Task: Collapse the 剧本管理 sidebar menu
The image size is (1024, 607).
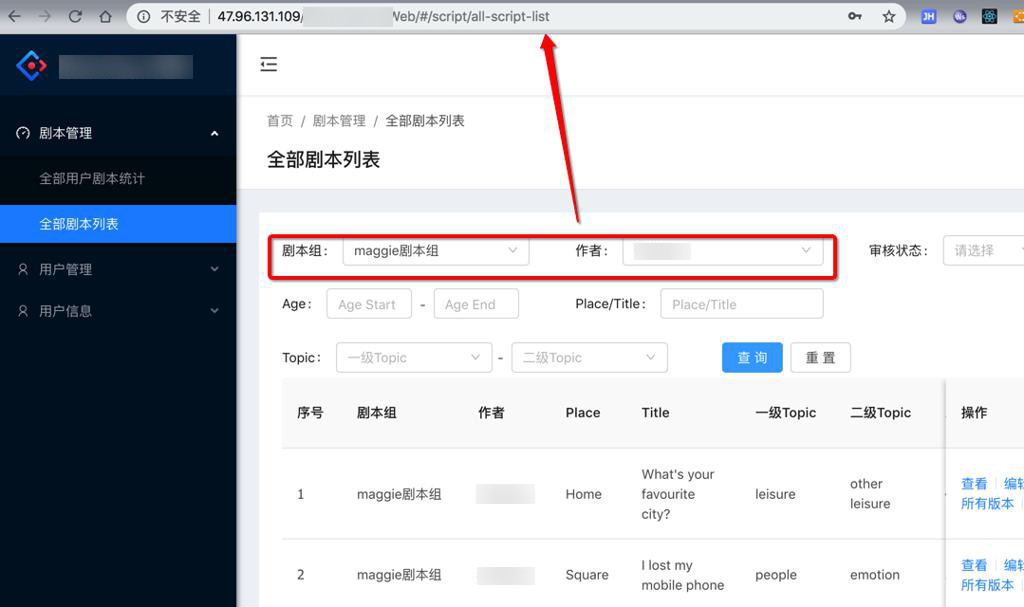Action: 118,133
